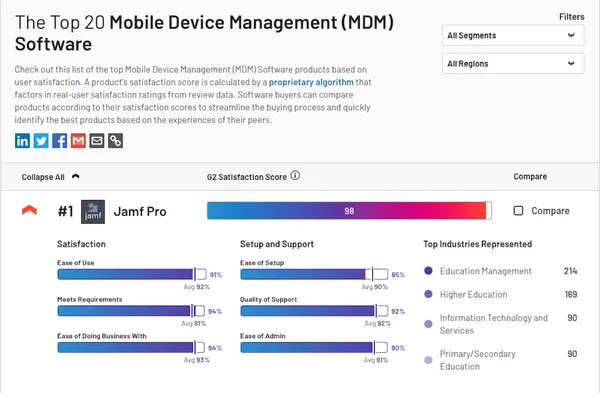Click Collapse All

(x=50, y=177)
